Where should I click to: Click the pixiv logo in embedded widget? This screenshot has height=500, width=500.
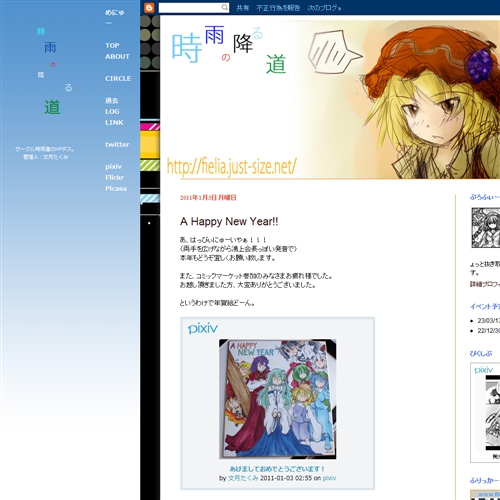tap(202, 329)
